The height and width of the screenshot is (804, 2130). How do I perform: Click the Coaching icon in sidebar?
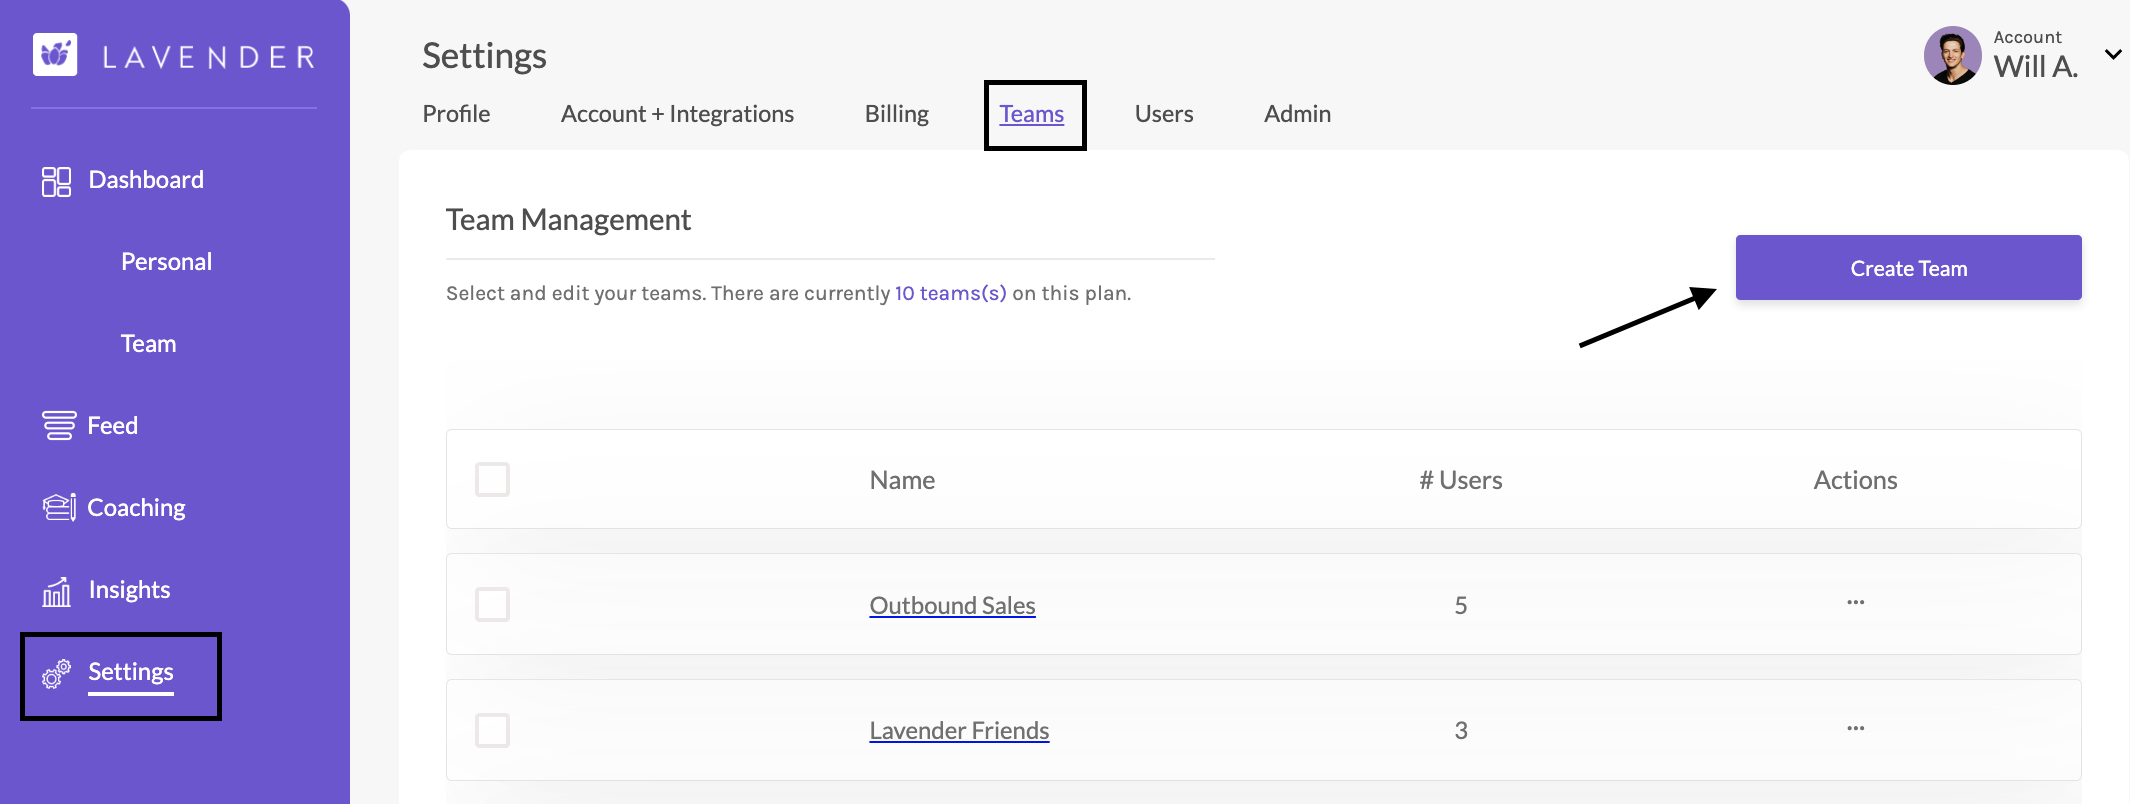click(x=59, y=508)
